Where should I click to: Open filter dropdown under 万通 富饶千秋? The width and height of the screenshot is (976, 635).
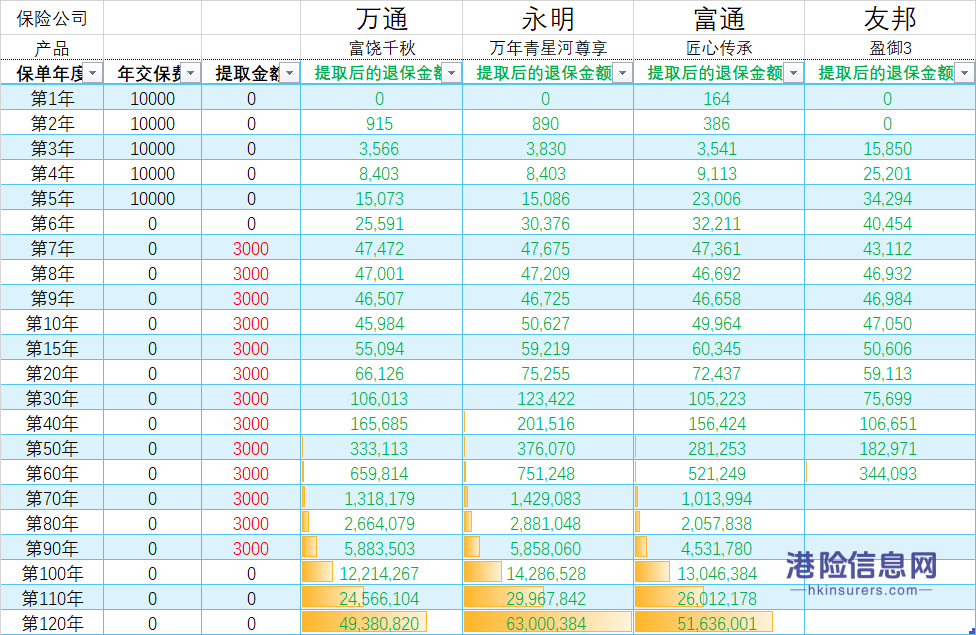[452, 73]
